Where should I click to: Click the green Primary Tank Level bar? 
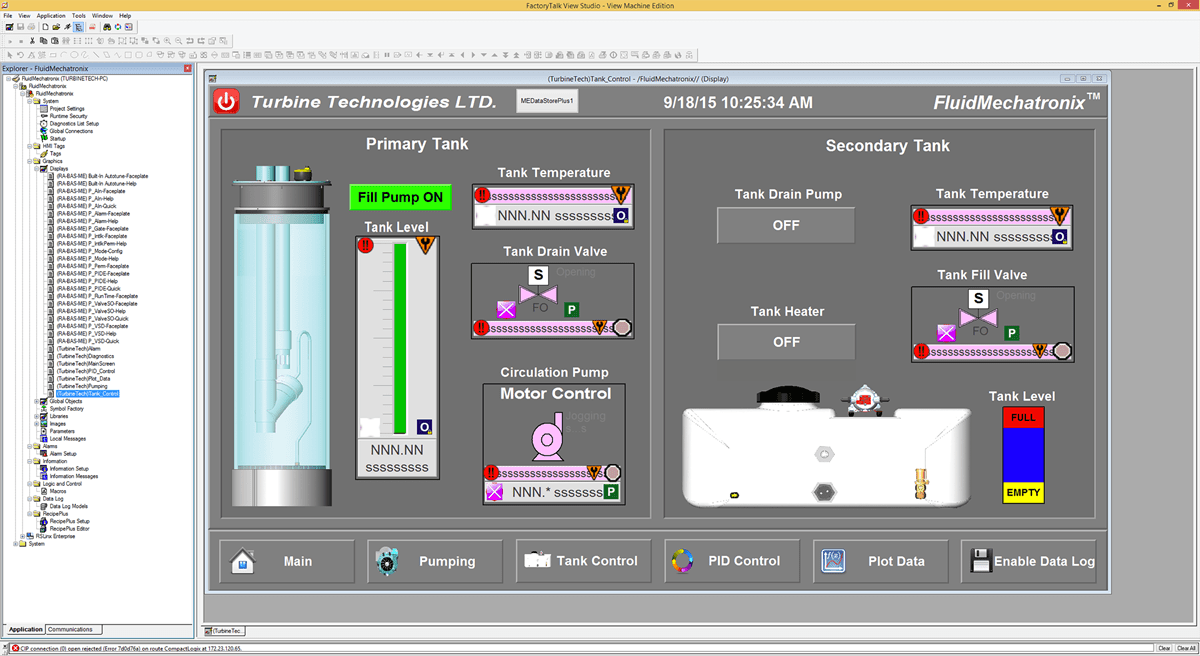tap(400, 338)
